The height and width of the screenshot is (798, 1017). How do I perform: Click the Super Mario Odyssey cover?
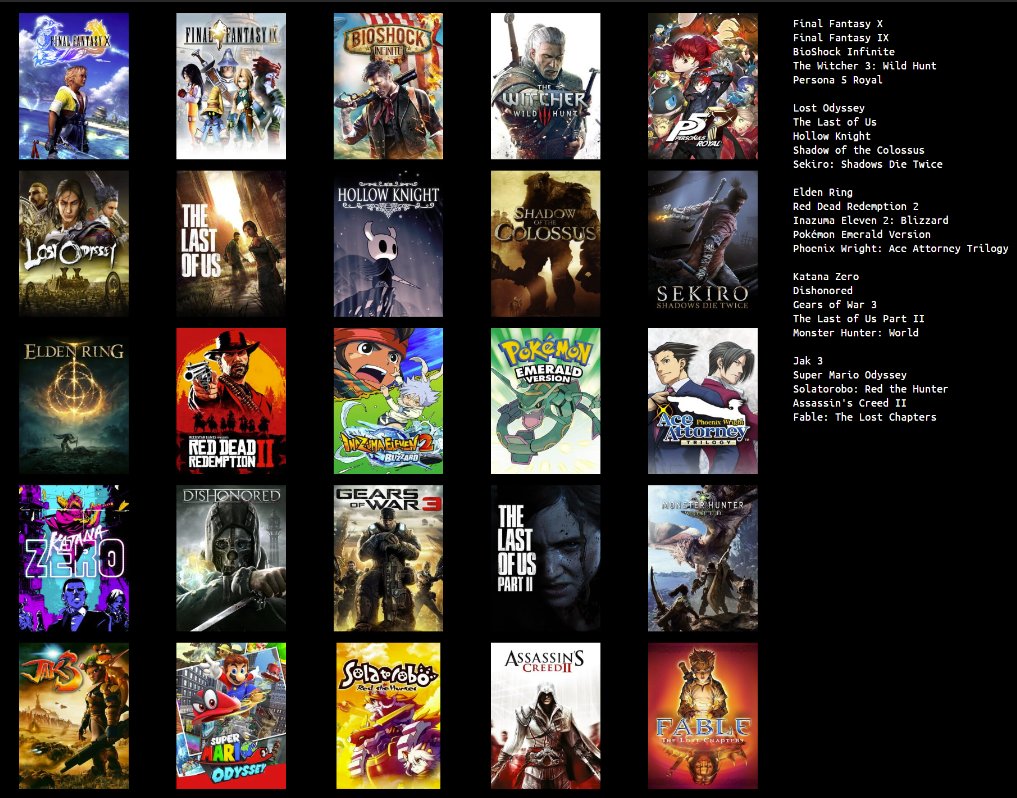(231, 716)
